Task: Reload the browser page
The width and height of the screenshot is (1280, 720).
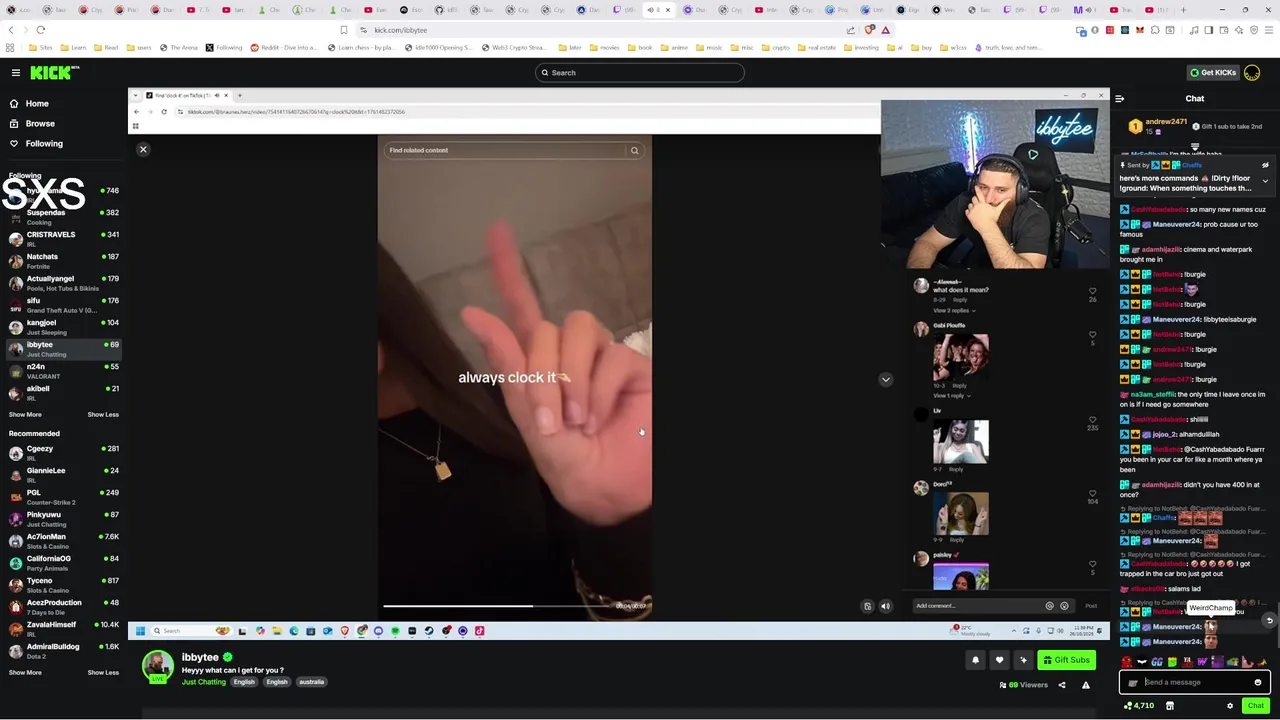Action: click(x=40, y=30)
